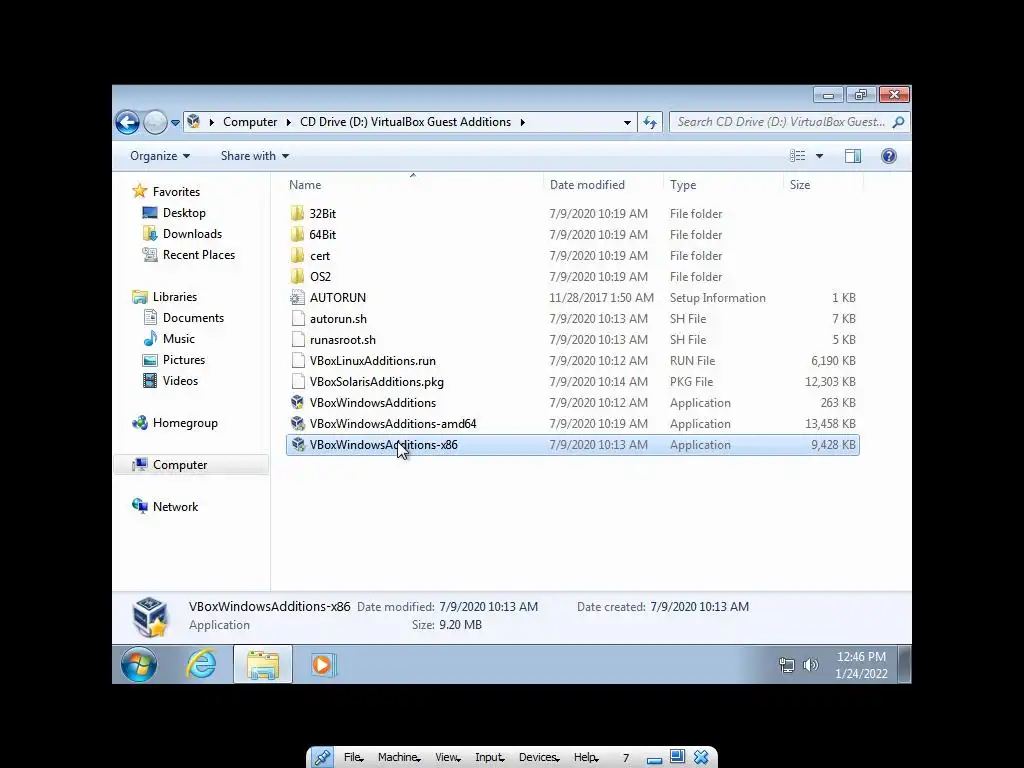Select the VBoxSolarisAdditions.pkg file name
Viewport: 1024px width, 768px height.
point(377,381)
